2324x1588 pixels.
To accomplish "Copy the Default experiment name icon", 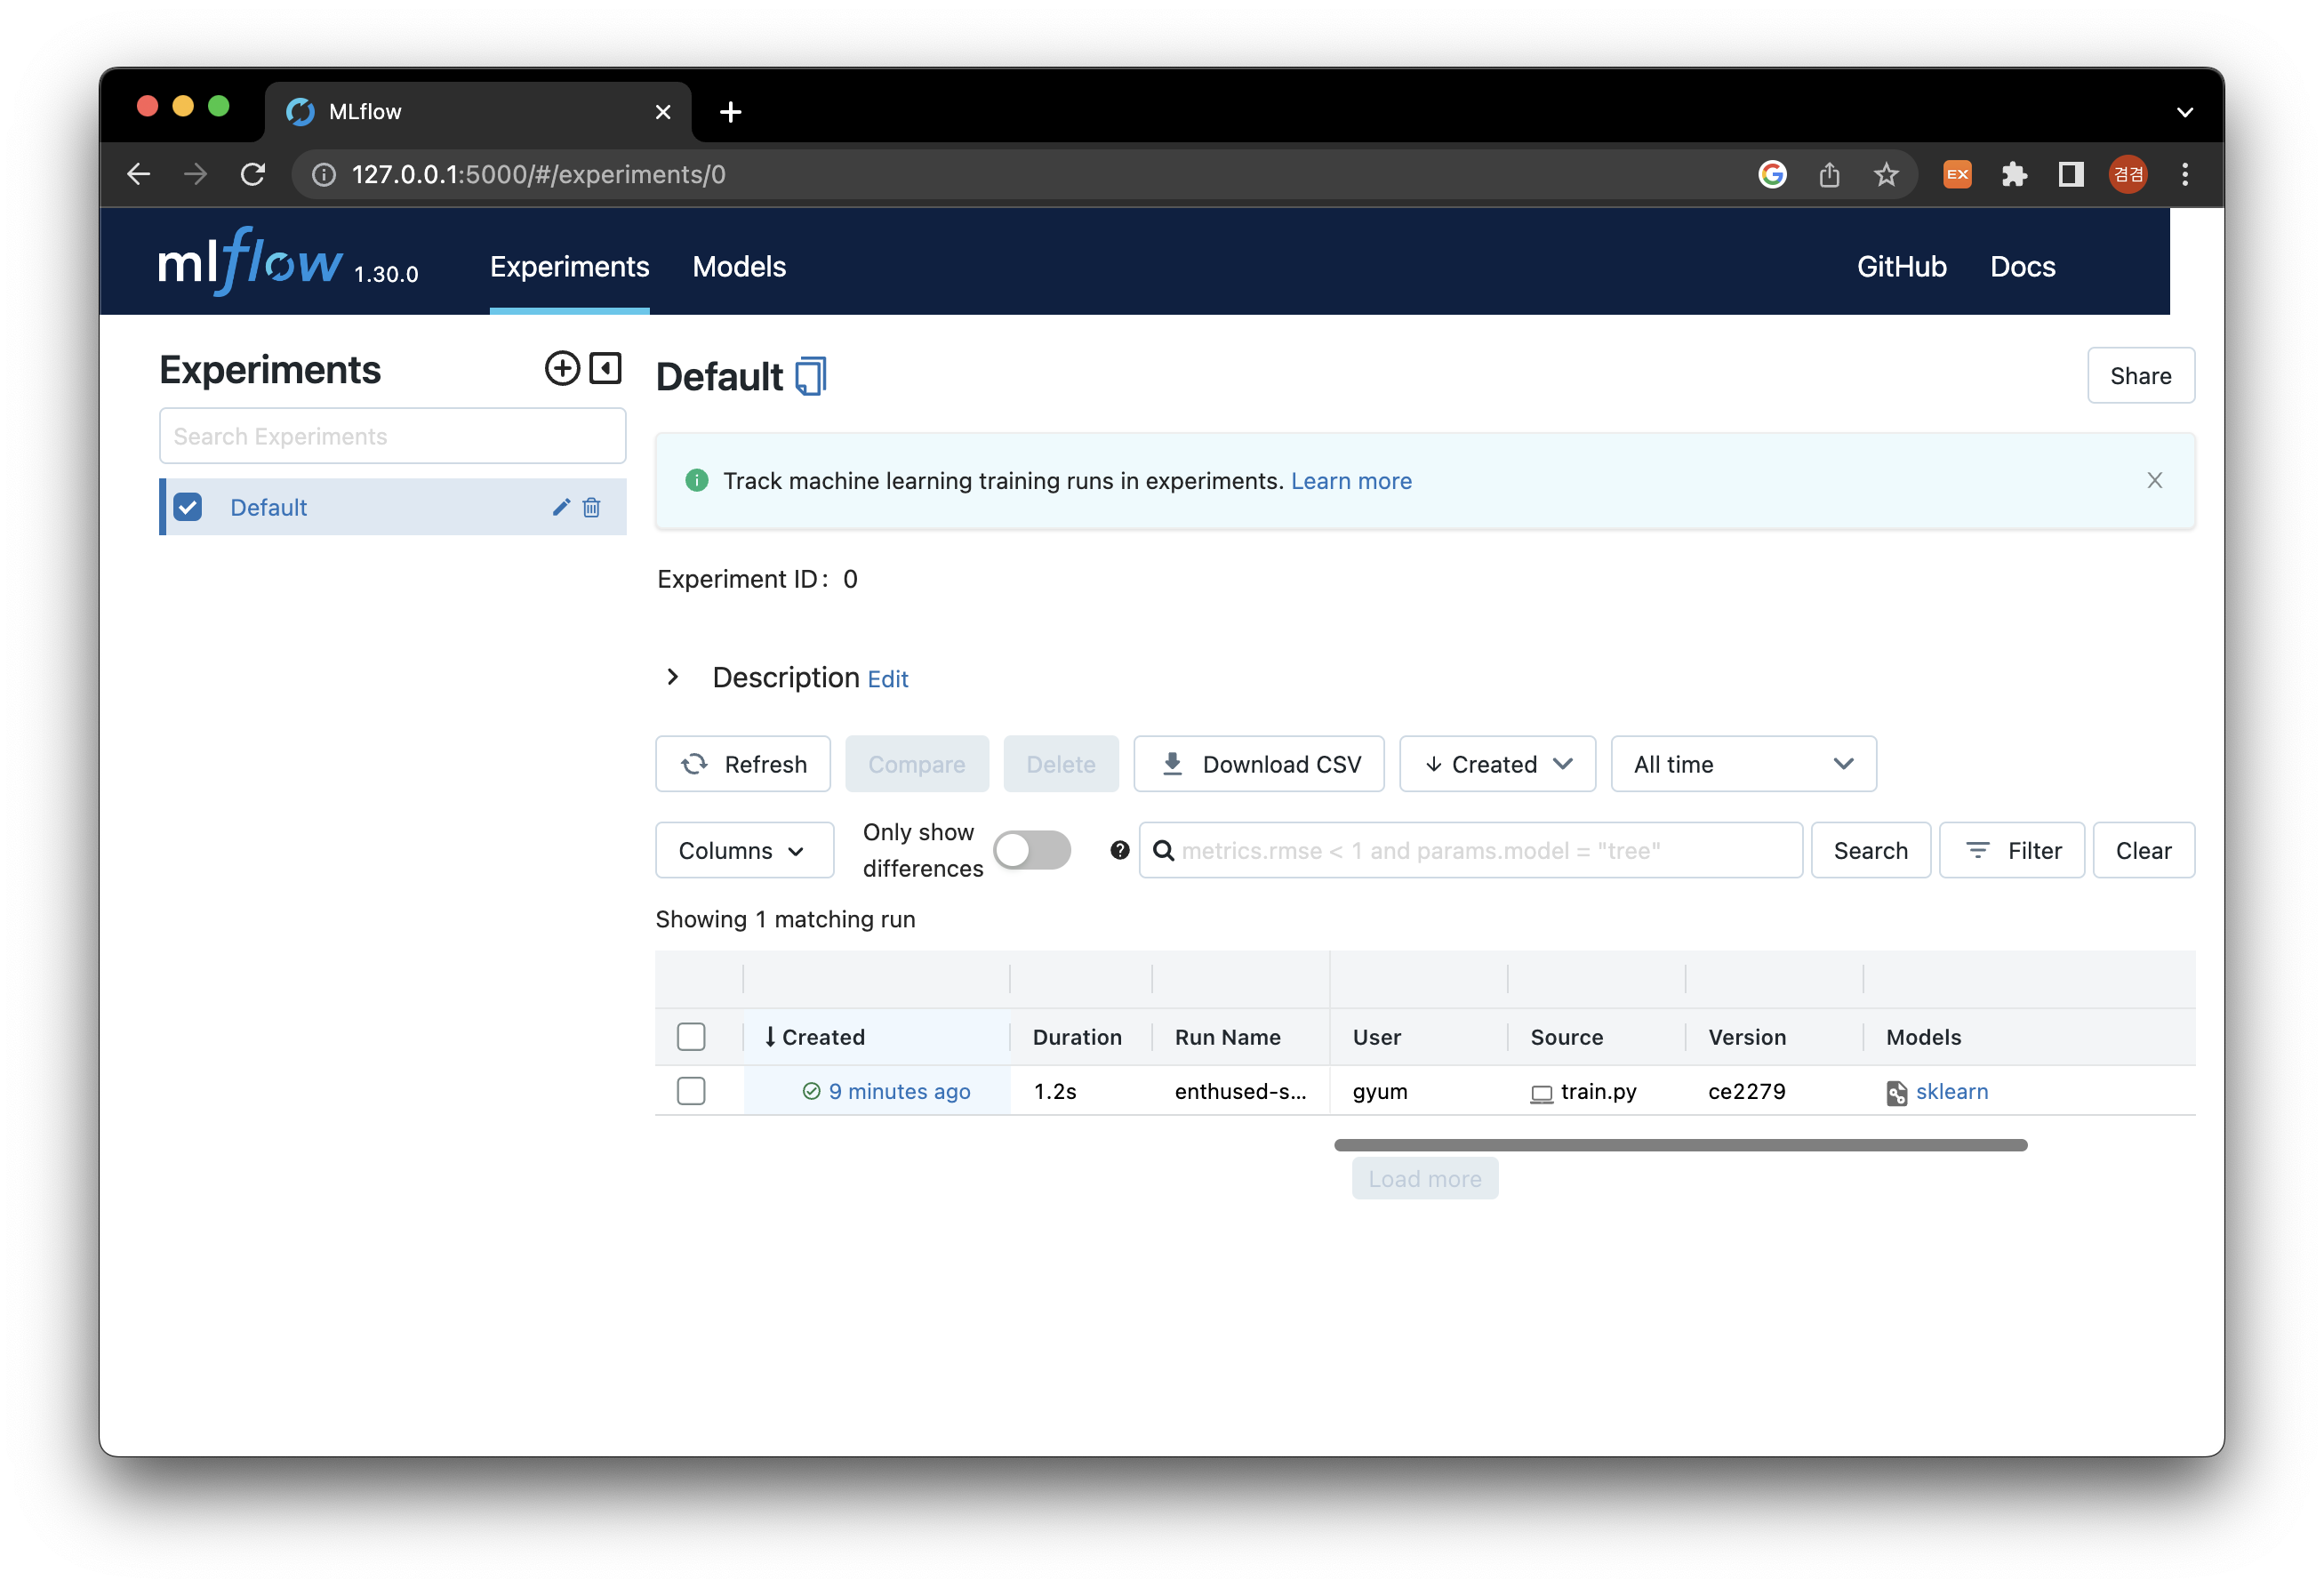I will [810, 377].
